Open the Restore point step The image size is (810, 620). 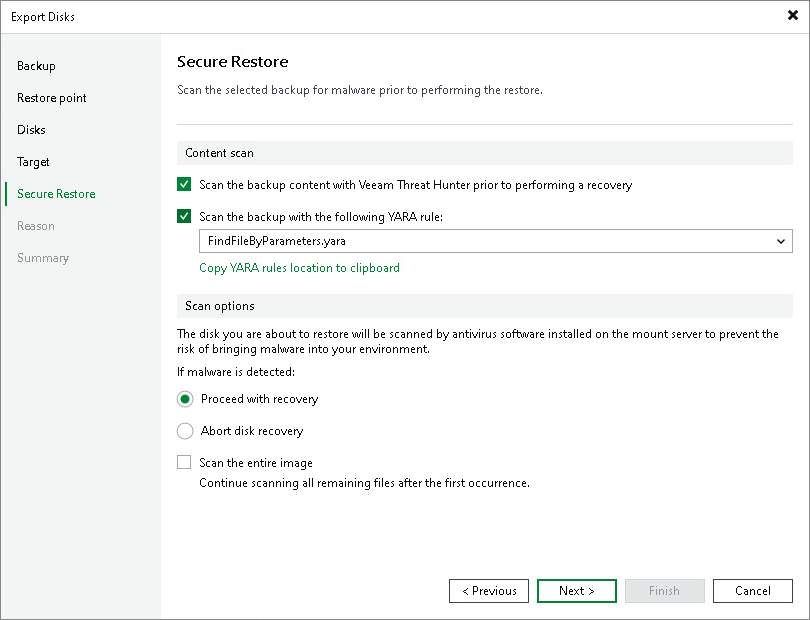[x=51, y=97]
